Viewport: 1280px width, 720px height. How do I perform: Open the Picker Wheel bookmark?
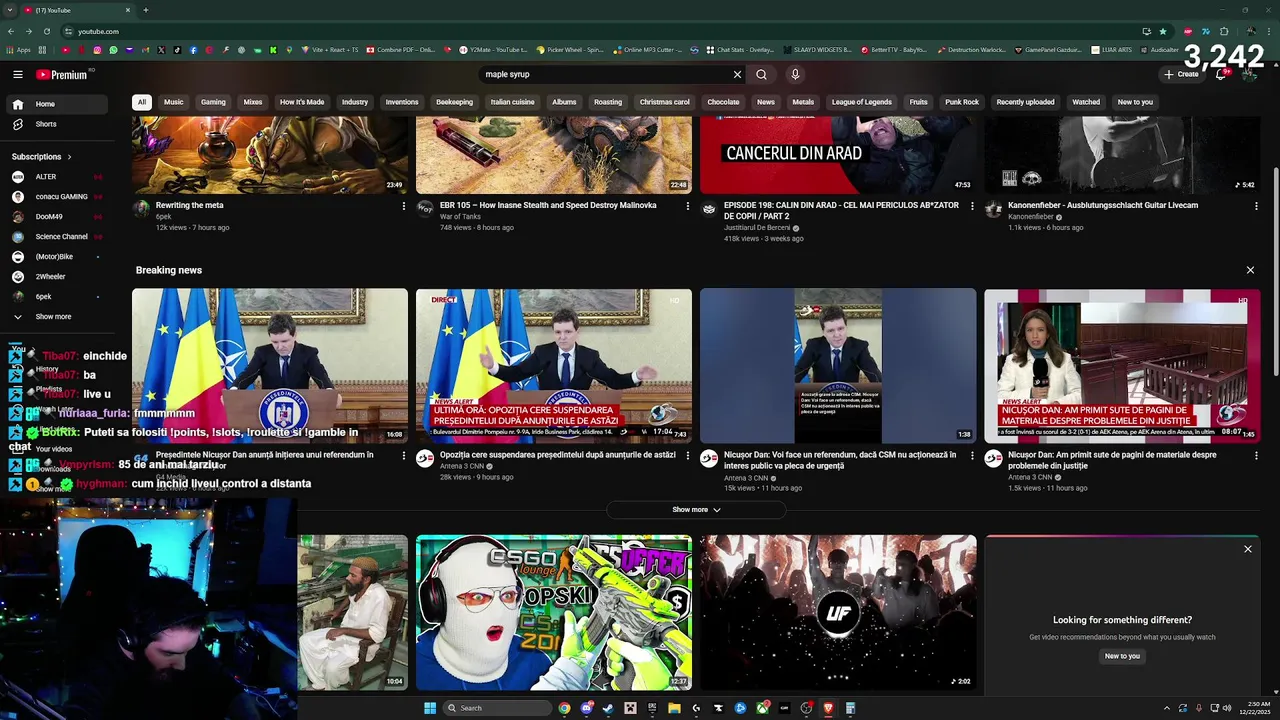click(570, 49)
